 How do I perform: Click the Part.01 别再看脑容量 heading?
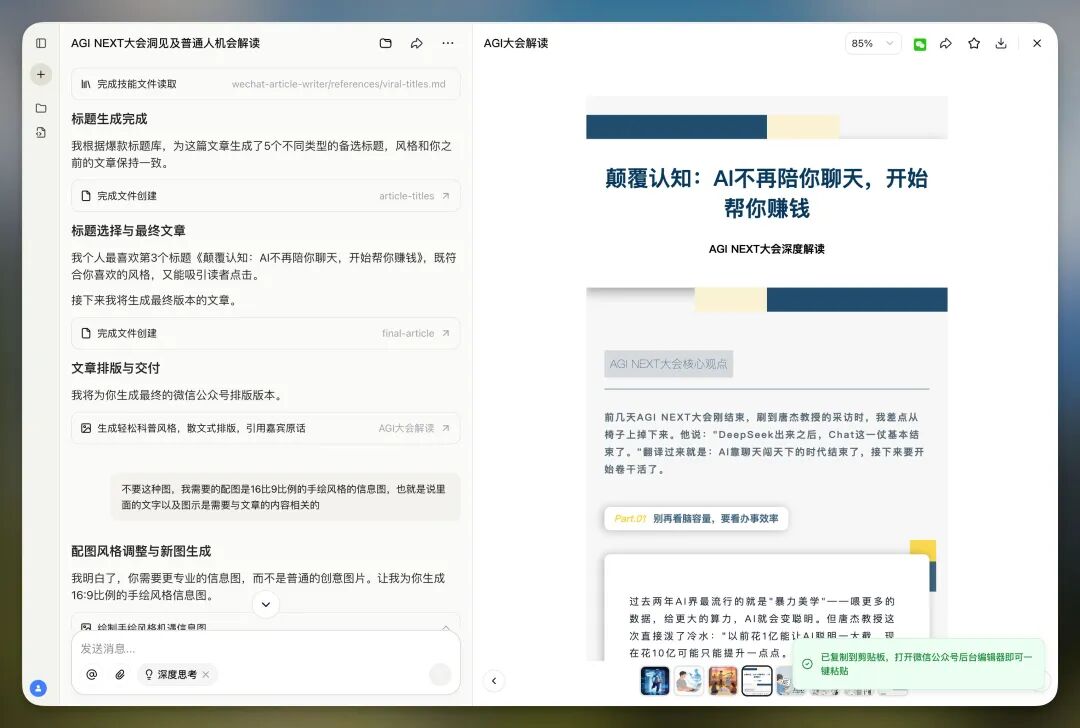(696, 519)
